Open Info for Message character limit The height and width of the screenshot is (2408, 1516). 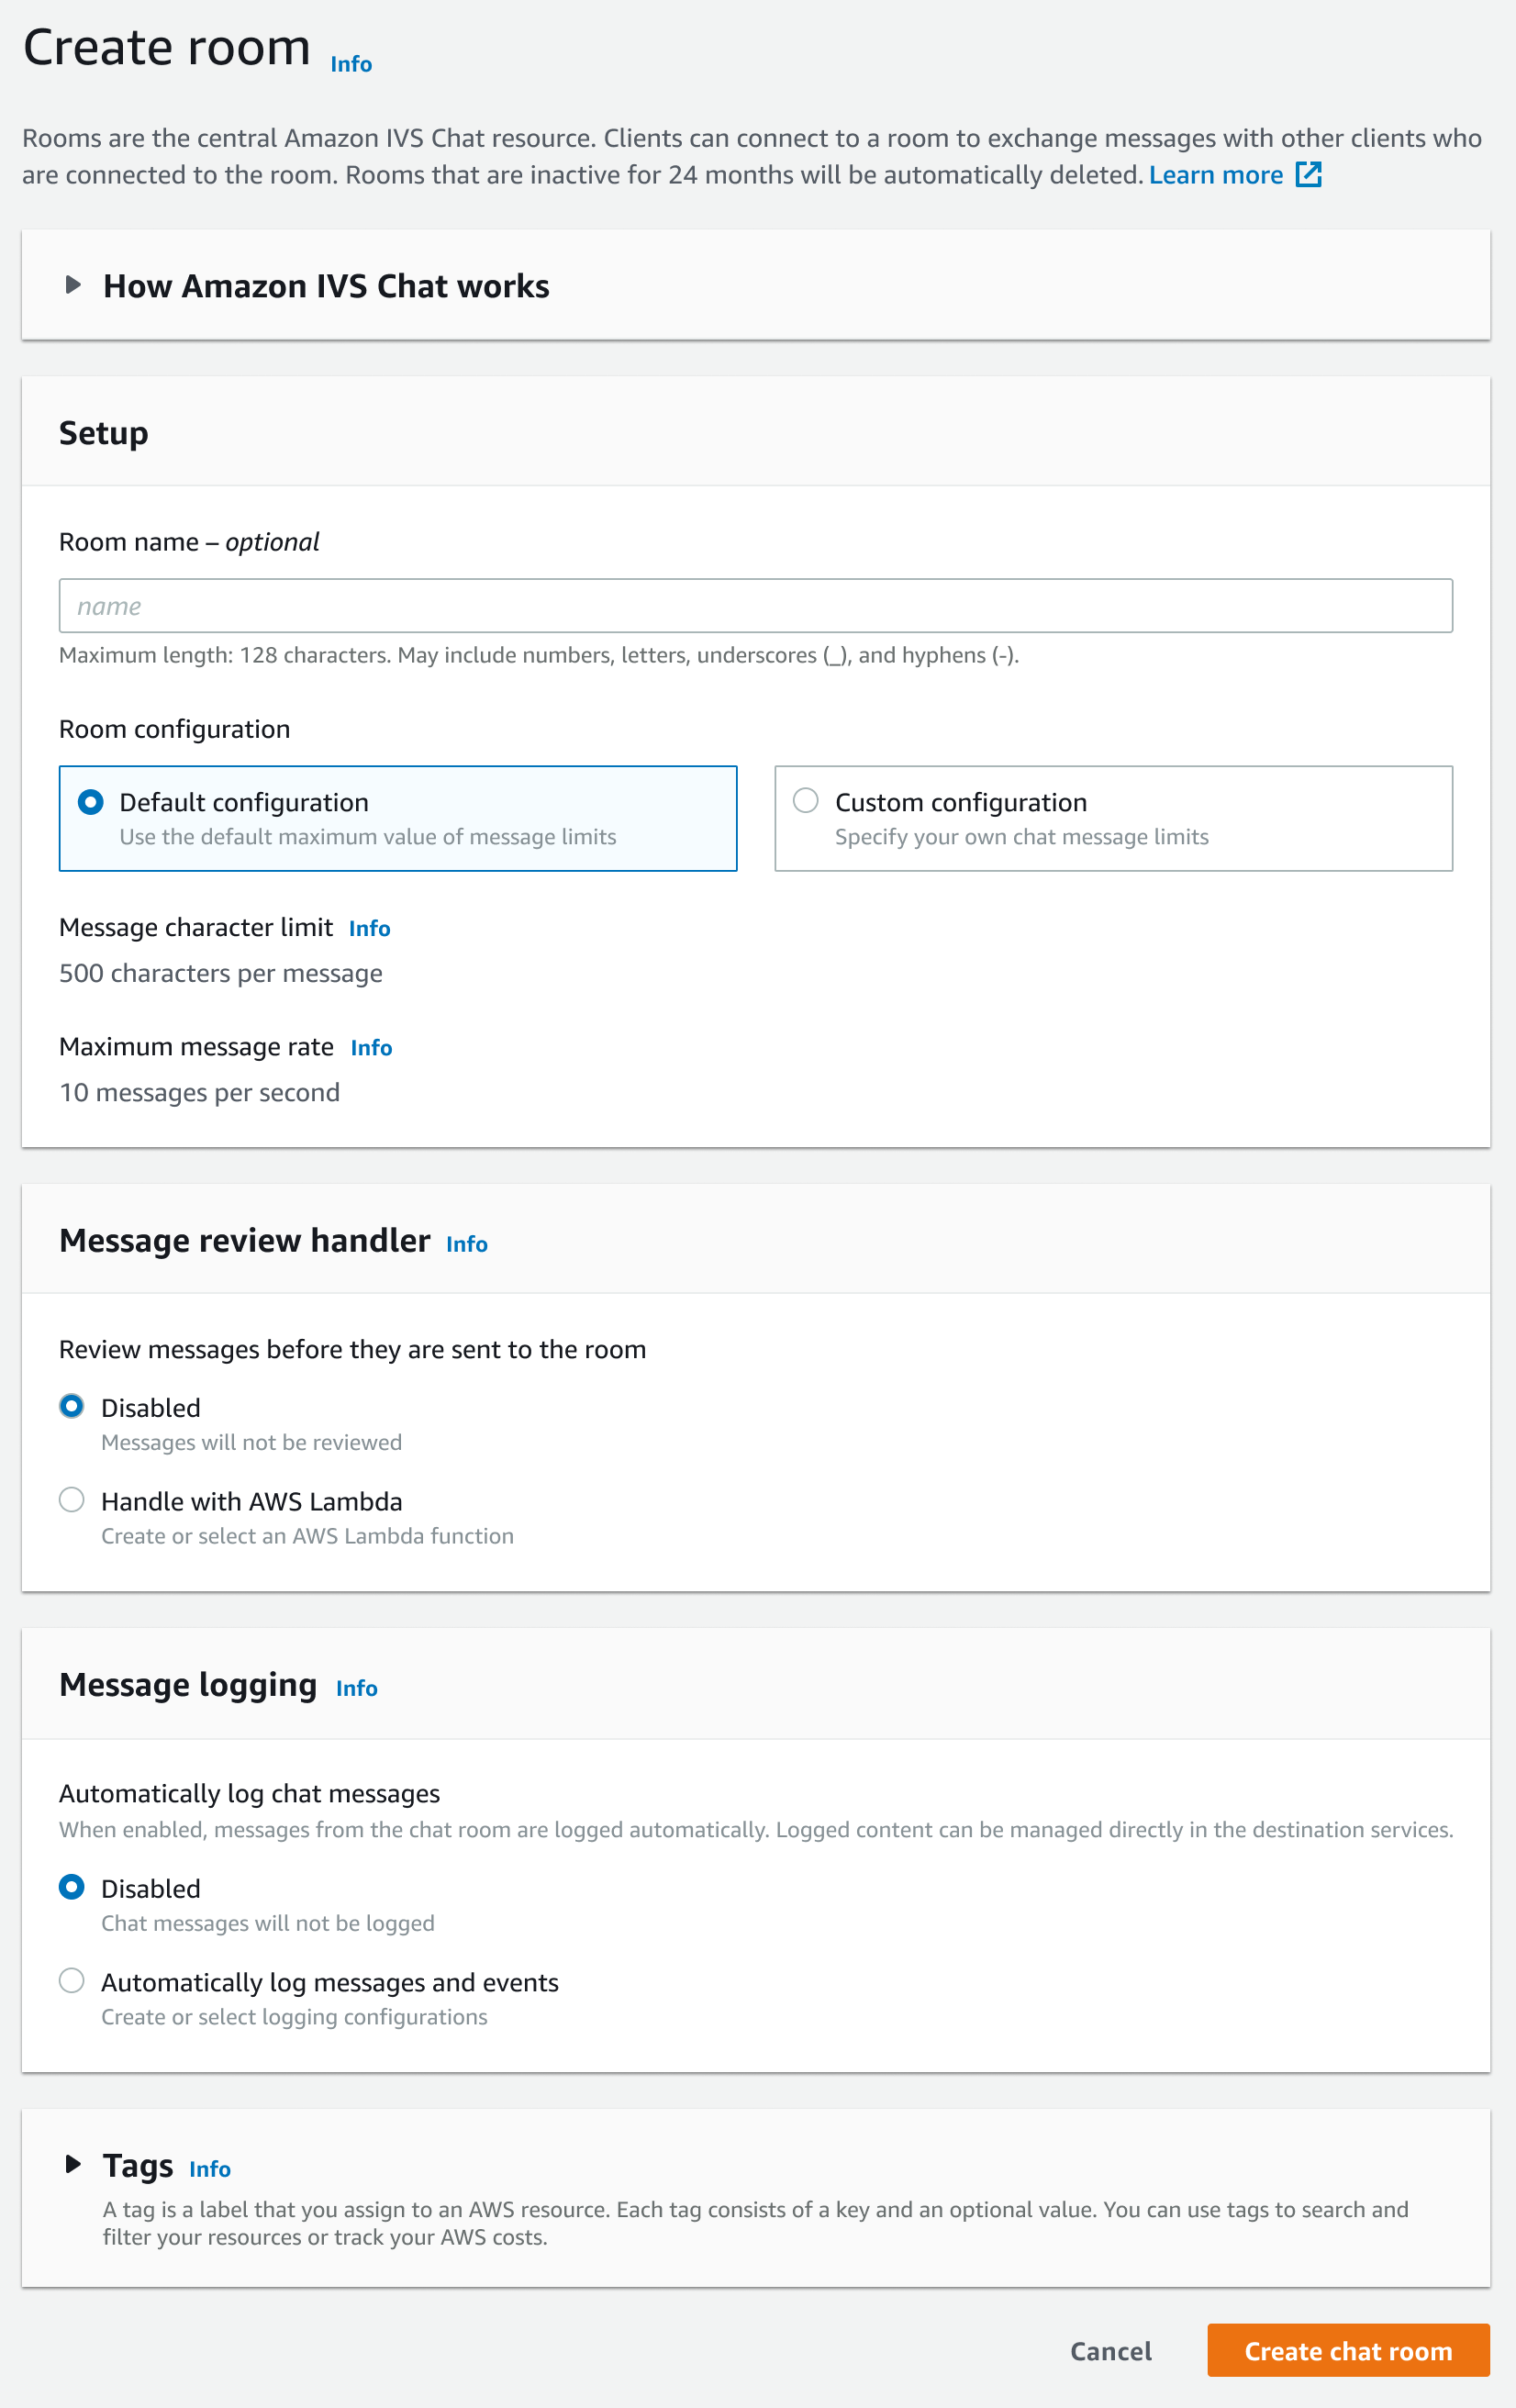click(x=369, y=929)
